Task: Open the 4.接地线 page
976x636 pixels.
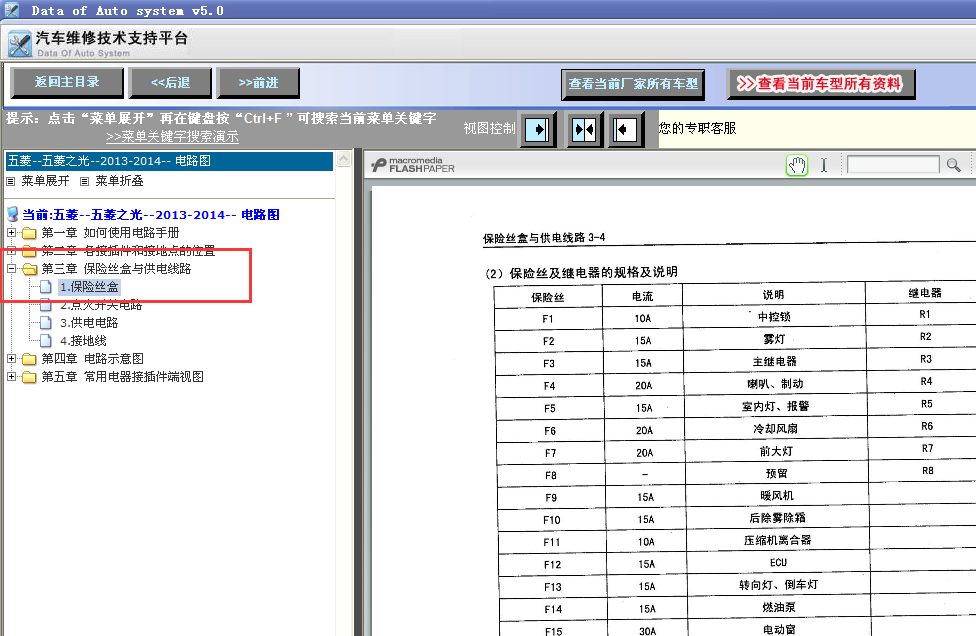Action: coord(83,341)
